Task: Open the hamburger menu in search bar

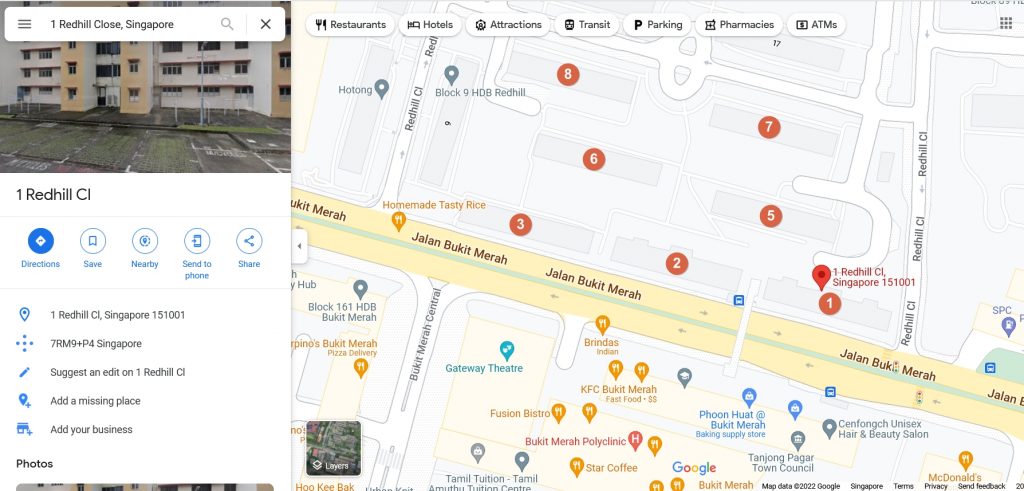Action: tap(24, 24)
